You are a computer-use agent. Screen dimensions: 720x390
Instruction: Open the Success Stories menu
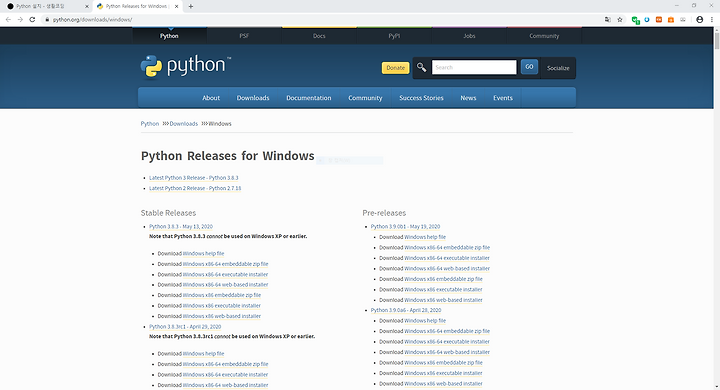(x=422, y=98)
